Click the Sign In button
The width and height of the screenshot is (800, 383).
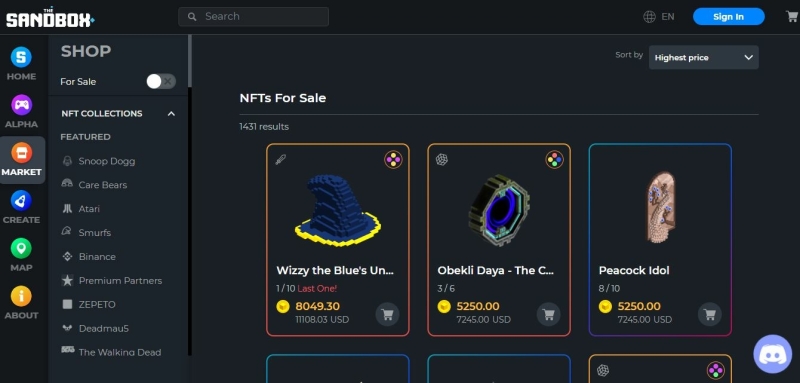click(728, 16)
